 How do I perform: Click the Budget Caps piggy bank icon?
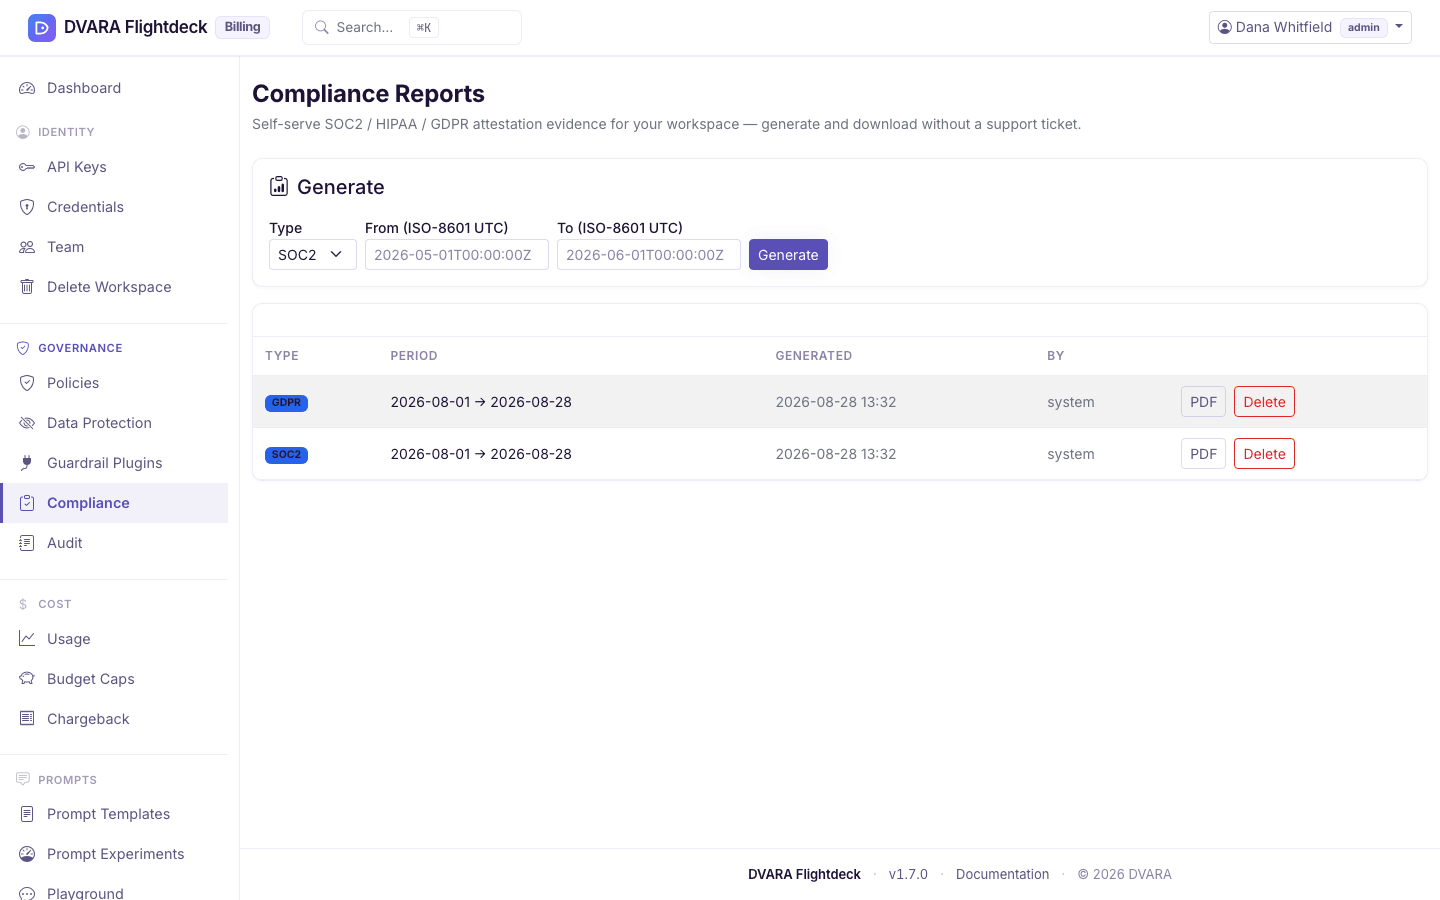(x=27, y=679)
